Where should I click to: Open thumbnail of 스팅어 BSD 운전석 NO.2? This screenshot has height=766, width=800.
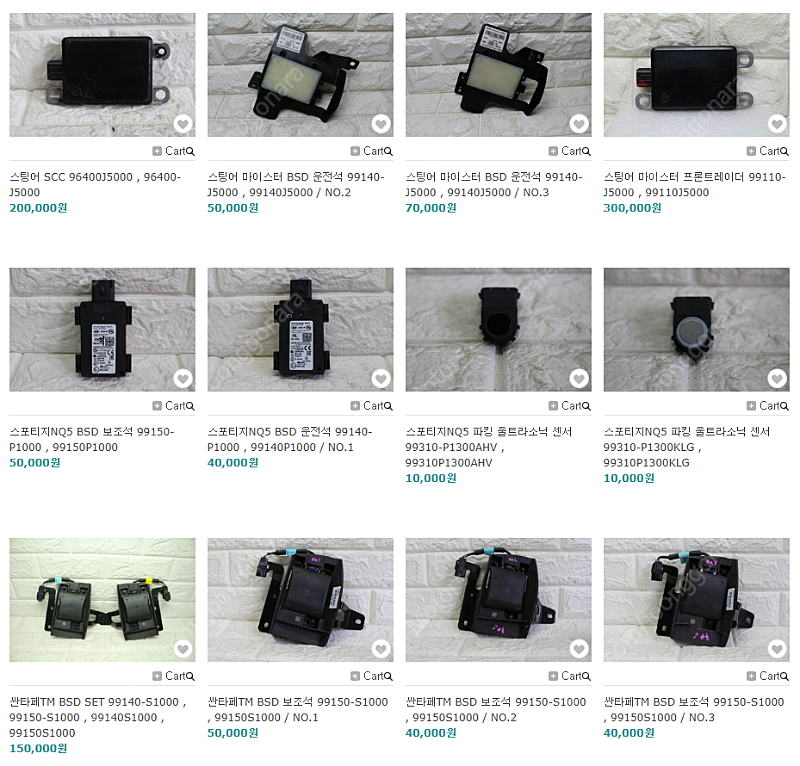[300, 75]
